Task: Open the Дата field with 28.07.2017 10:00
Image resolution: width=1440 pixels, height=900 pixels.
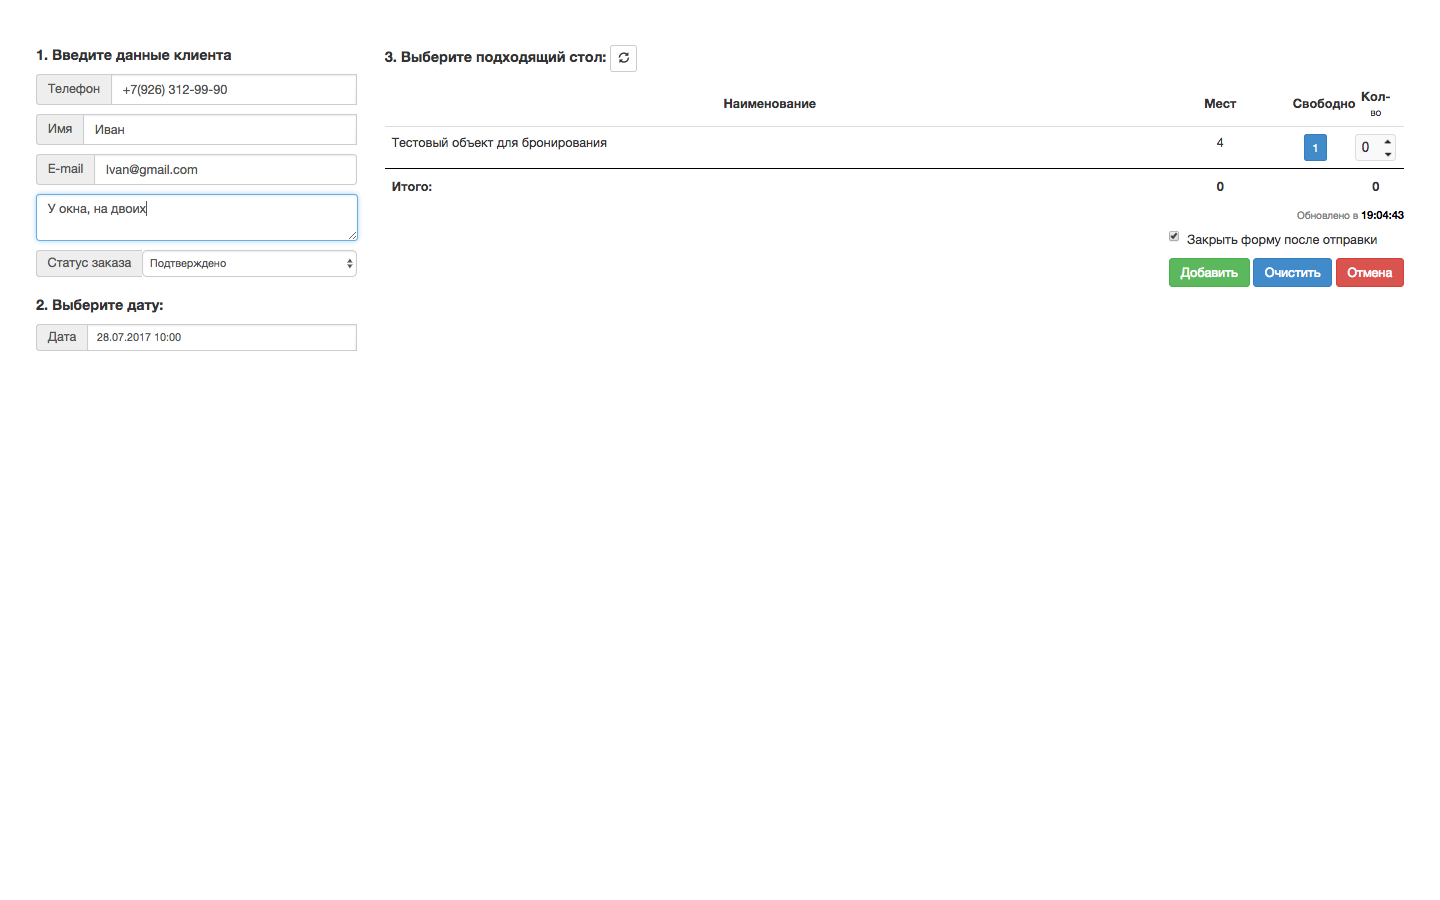Action: coord(222,337)
